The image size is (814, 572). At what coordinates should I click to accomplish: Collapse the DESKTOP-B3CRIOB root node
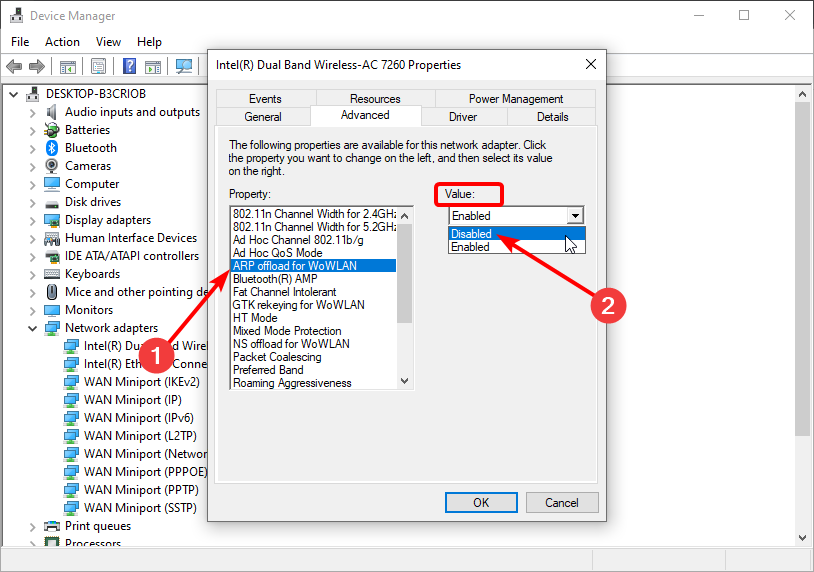pyautogui.click(x=14, y=94)
